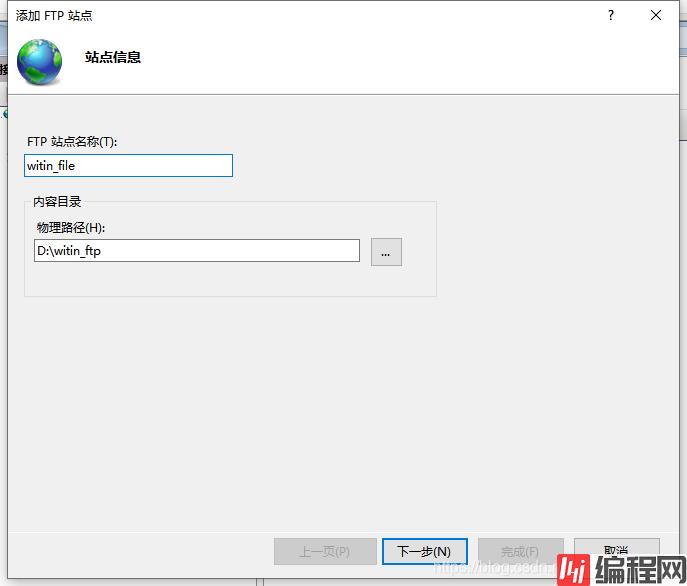Click the 站点信息 heading text

(x=113, y=57)
